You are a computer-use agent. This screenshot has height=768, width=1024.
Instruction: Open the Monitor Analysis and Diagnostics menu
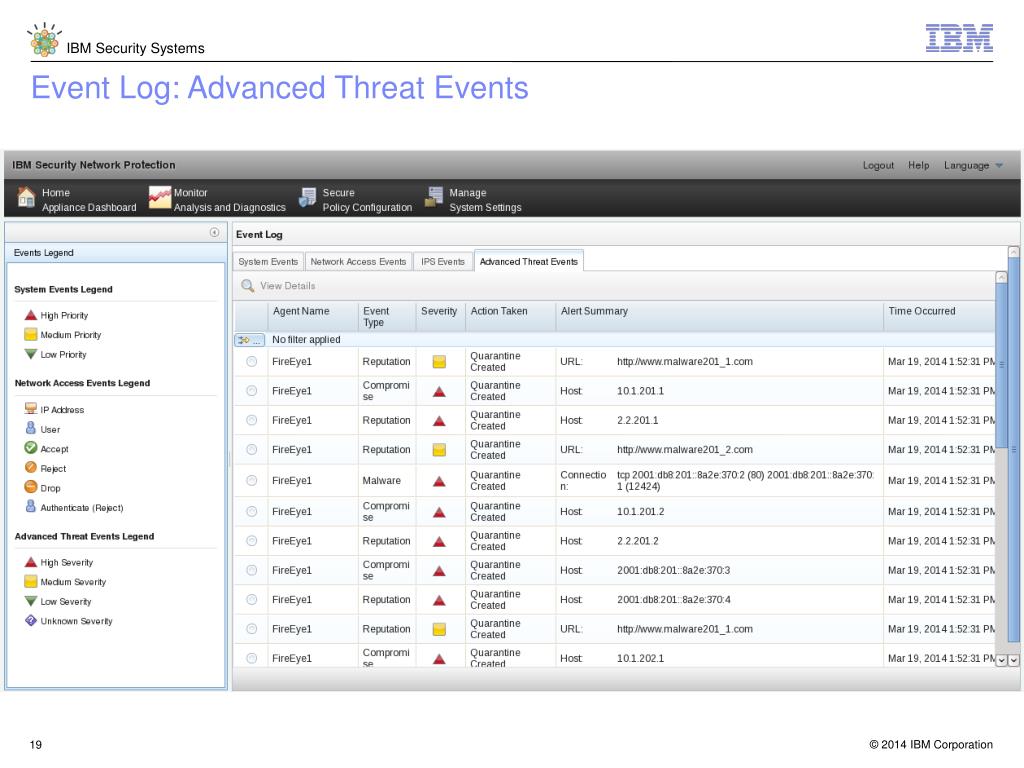pyautogui.click(x=217, y=199)
